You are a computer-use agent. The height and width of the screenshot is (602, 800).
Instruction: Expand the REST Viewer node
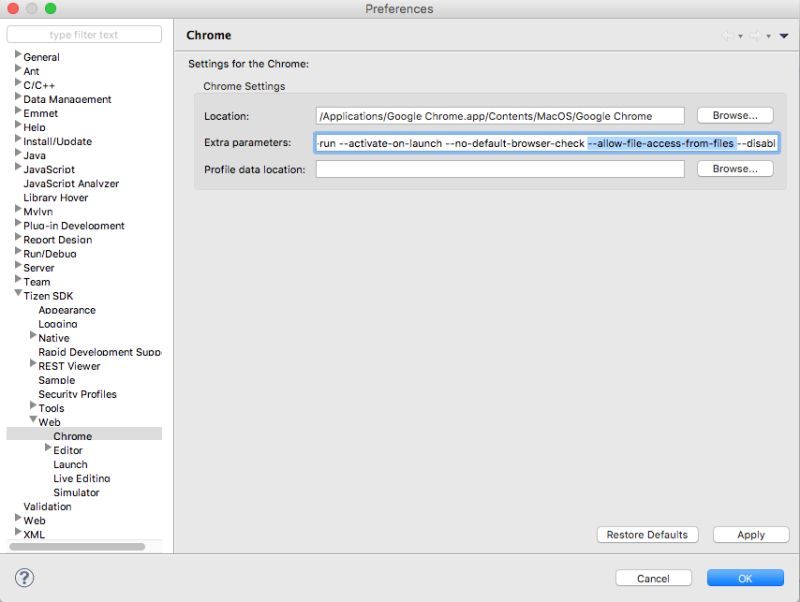33,363
